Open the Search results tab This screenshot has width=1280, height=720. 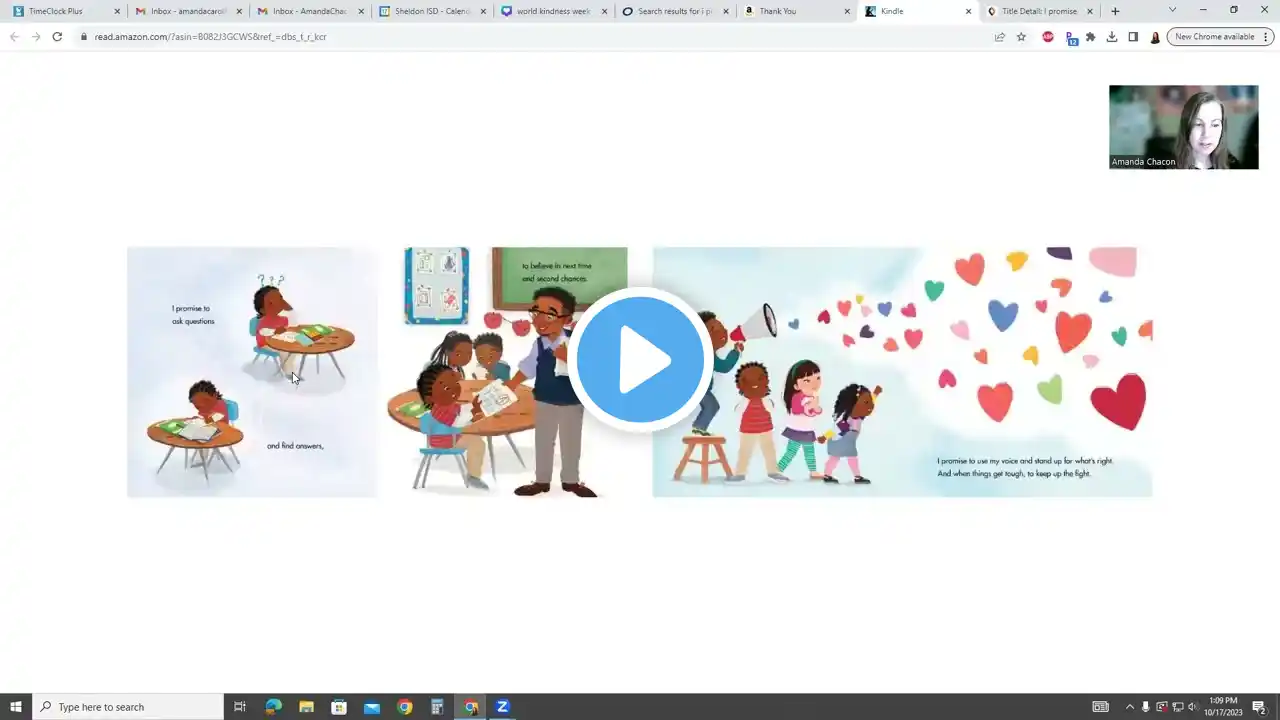(675, 11)
